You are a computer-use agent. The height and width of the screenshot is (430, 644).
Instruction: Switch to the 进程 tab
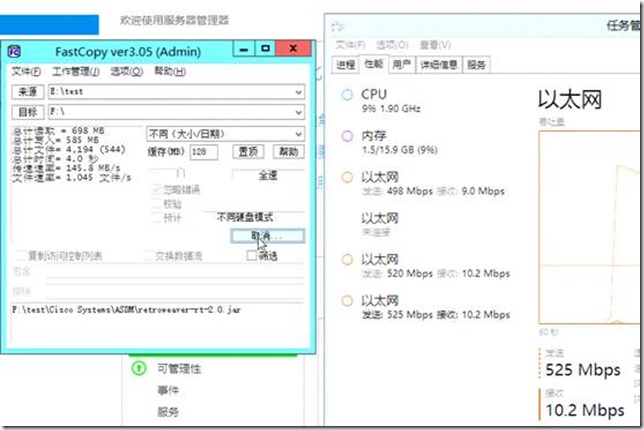[345, 64]
